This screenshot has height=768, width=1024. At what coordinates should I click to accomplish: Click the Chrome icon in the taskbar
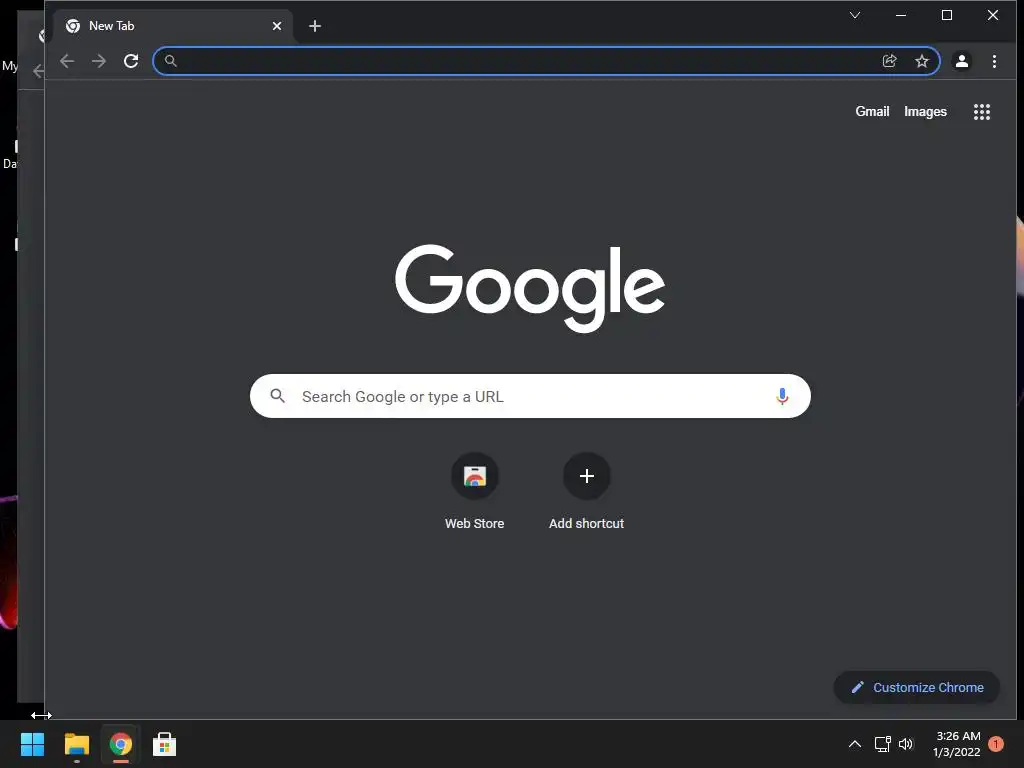121,744
